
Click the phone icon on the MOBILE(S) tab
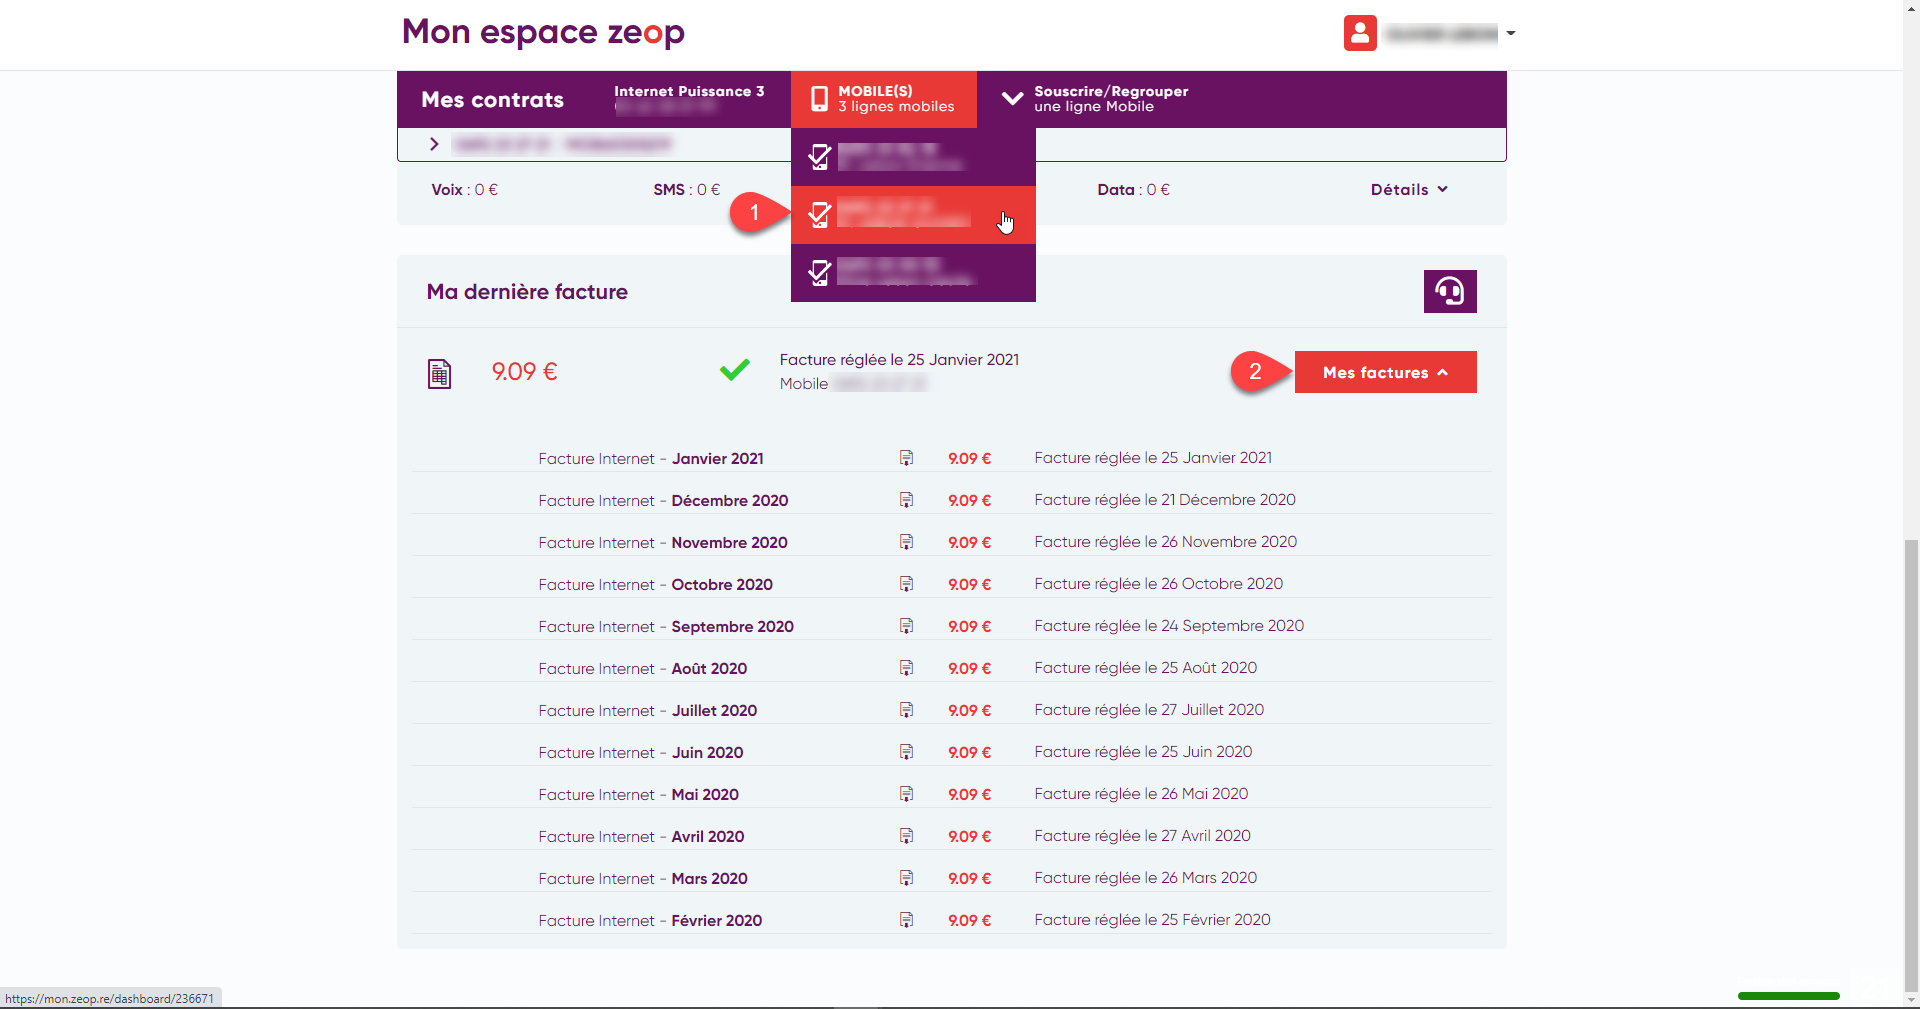(819, 99)
